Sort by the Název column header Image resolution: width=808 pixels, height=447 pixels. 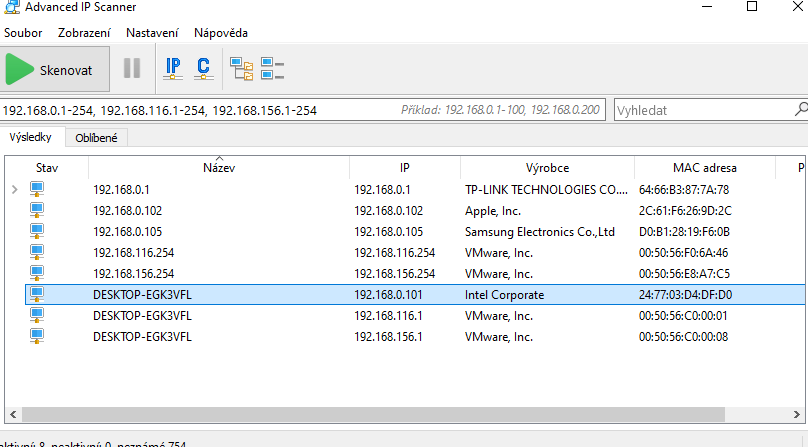point(219,168)
